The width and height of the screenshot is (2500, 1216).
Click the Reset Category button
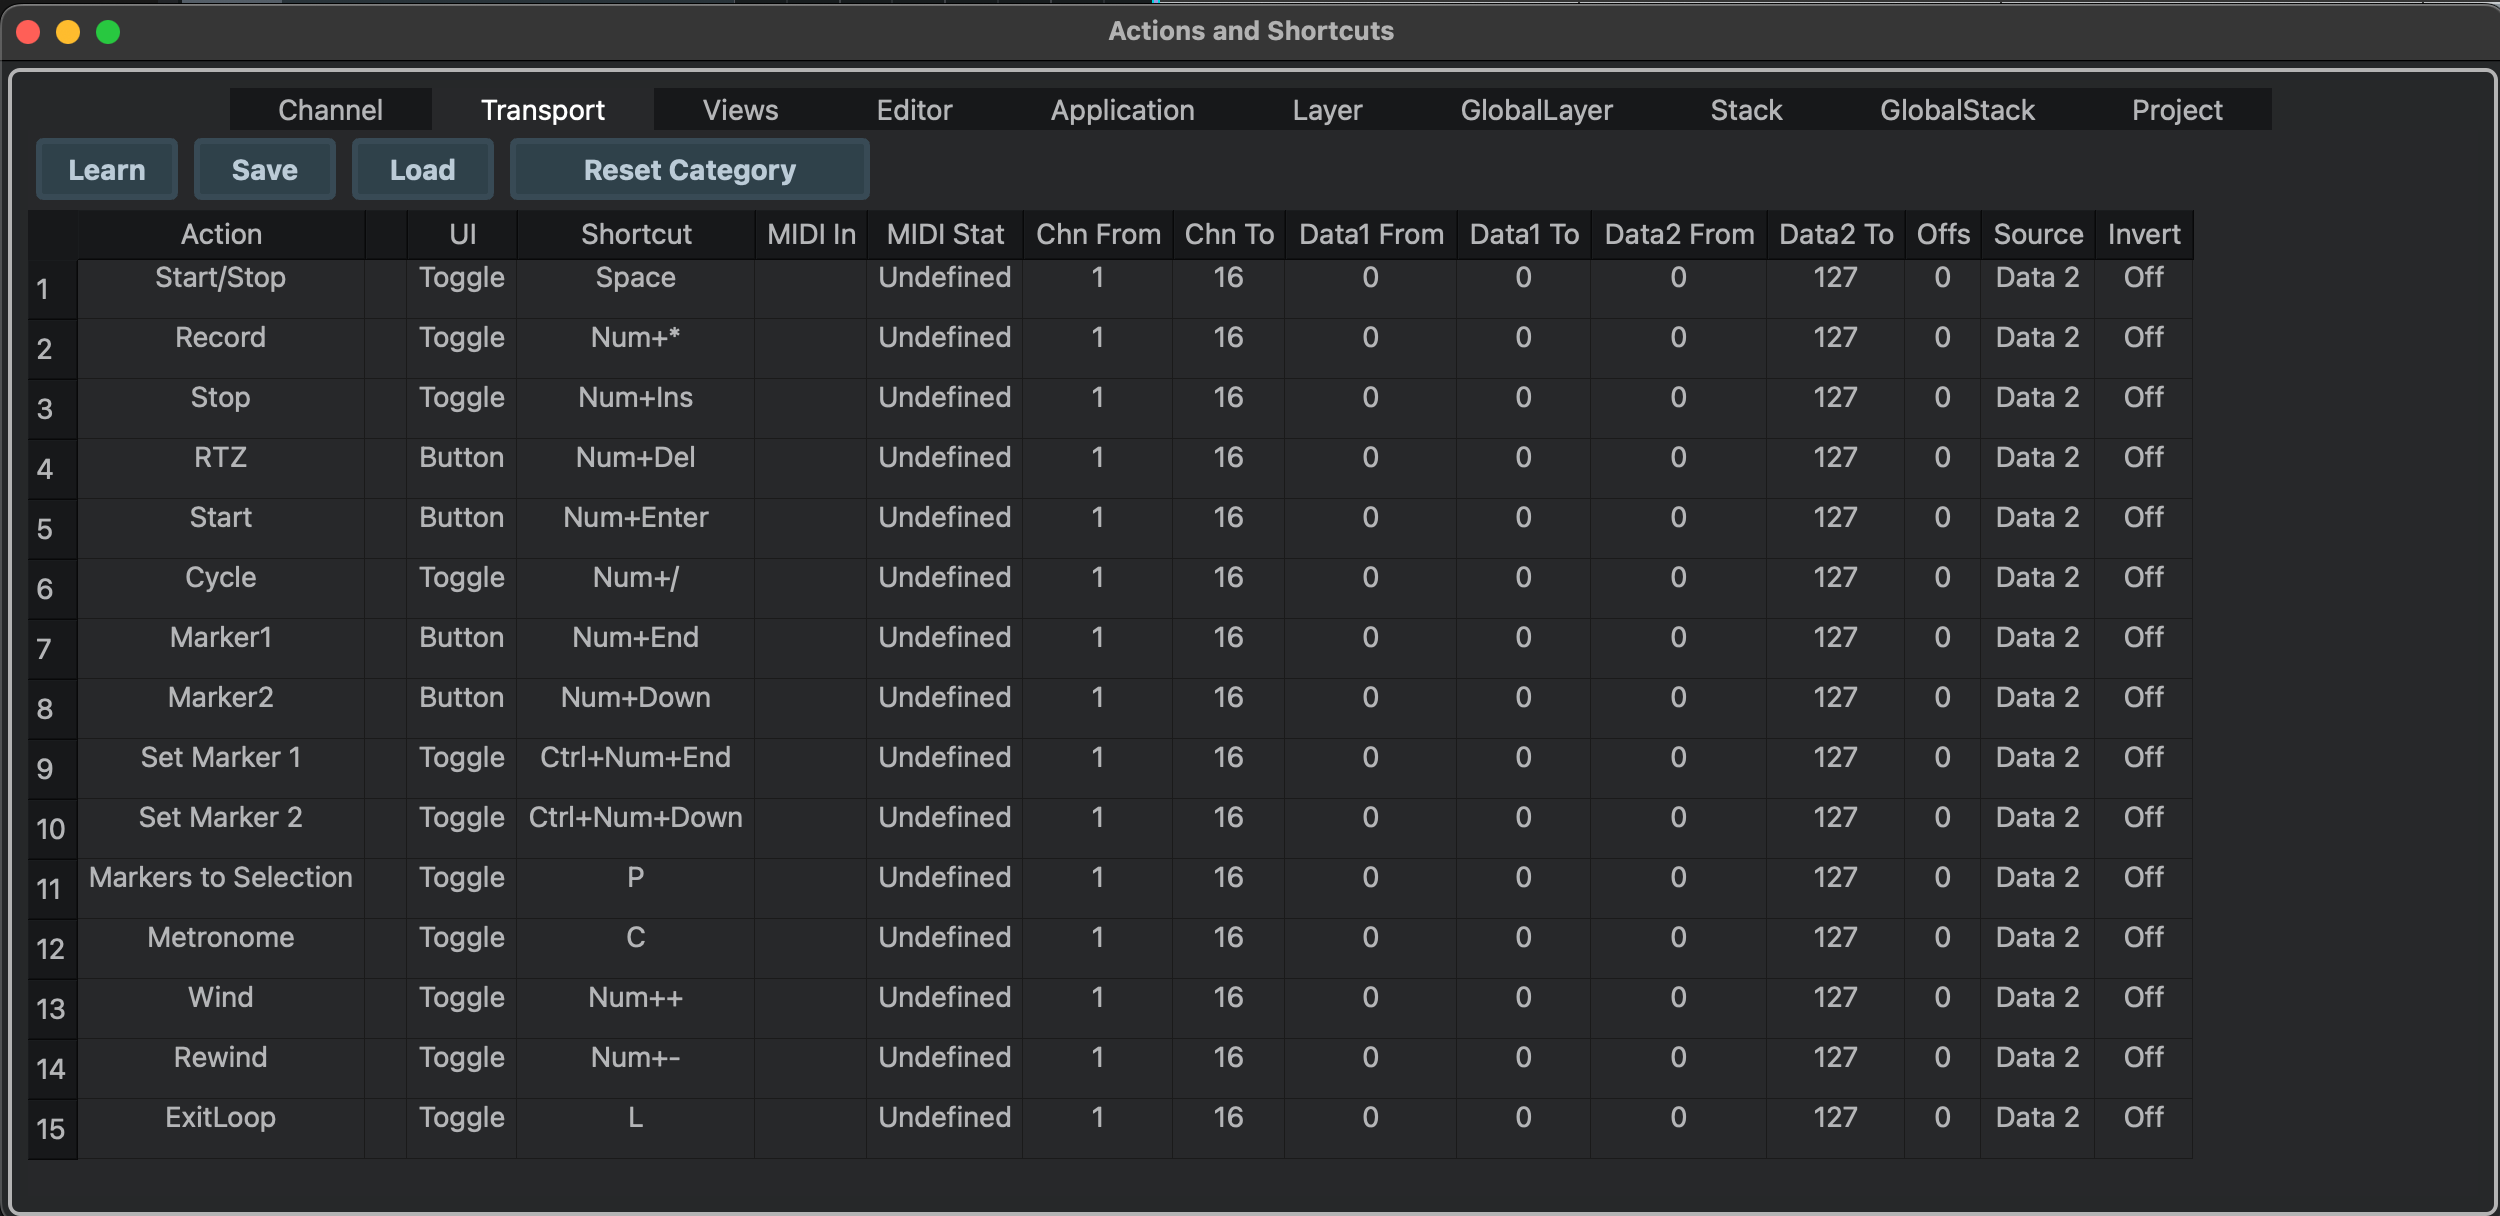click(x=689, y=170)
